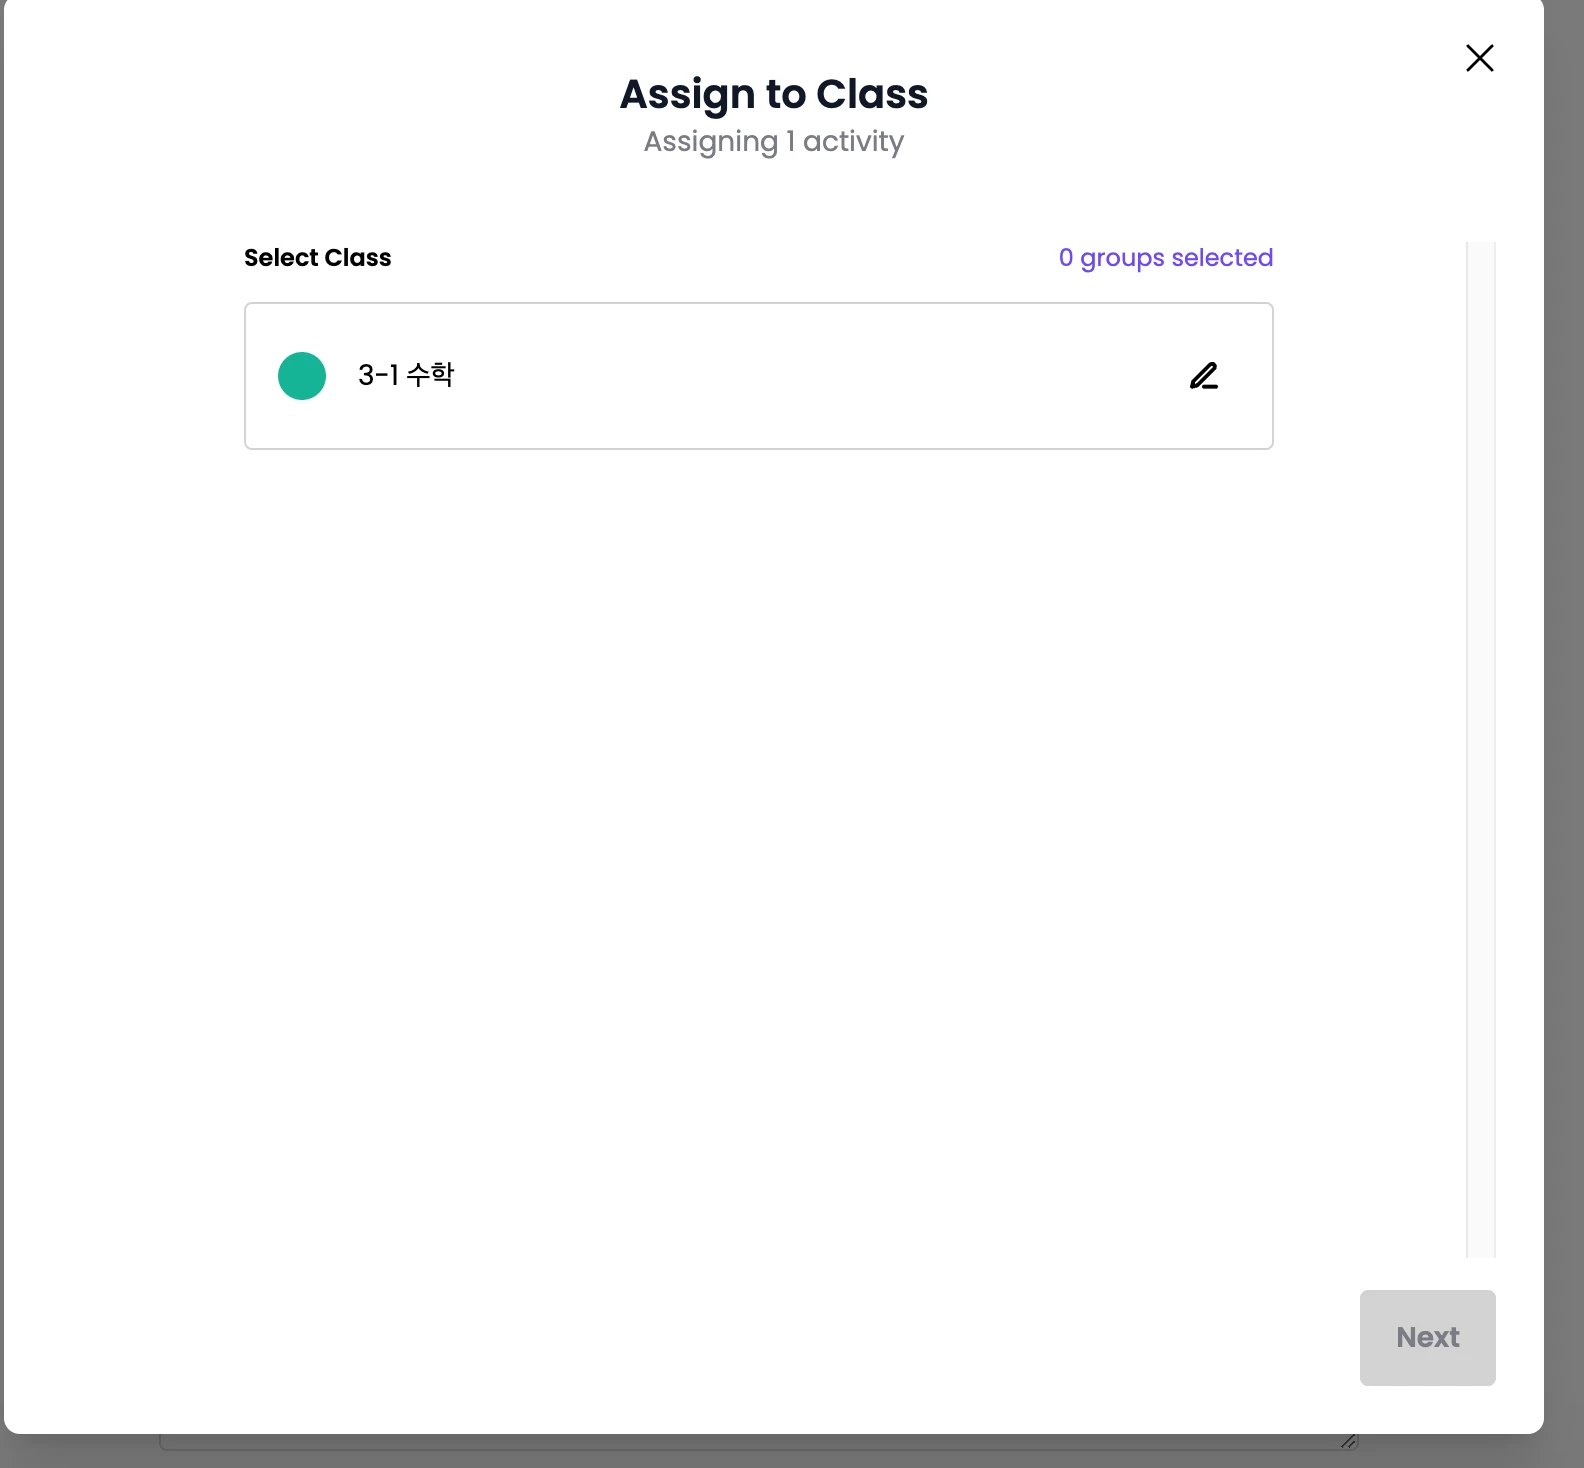Click the '3-1' prefix of the class name
The height and width of the screenshot is (1468, 1584).
[x=378, y=375]
